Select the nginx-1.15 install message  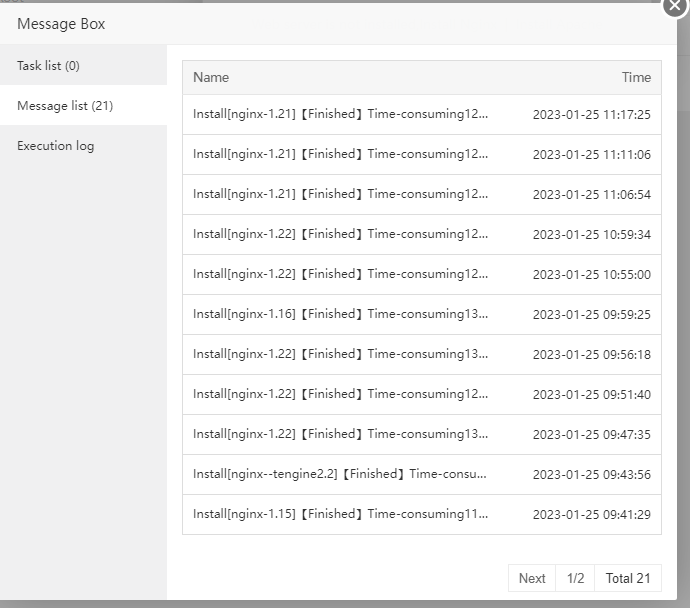pyautogui.click(x=341, y=515)
